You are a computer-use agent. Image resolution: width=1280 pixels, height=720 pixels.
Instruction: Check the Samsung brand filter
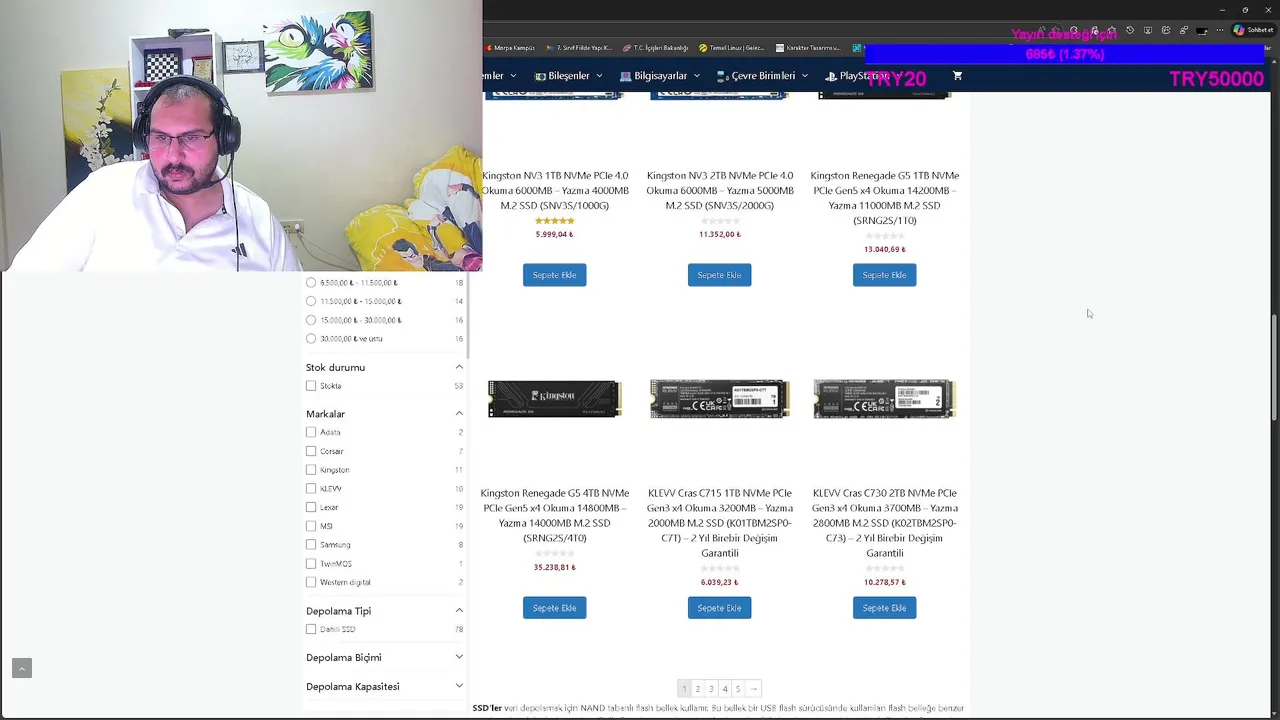311,545
